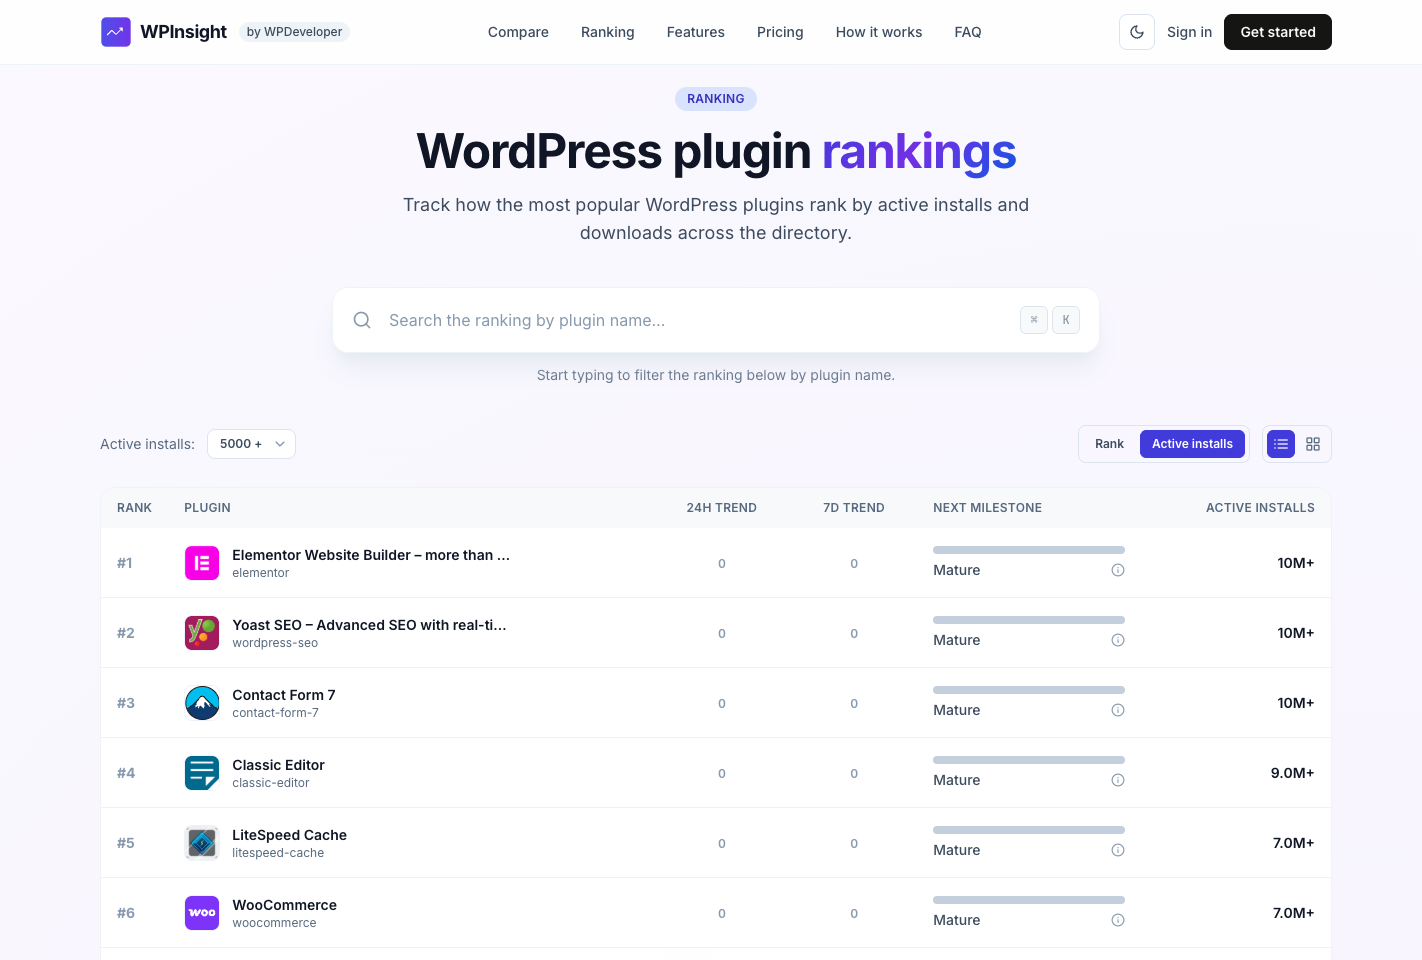Open milestone info icon for Contact Form 7
The image size is (1422, 960).
[1118, 710]
